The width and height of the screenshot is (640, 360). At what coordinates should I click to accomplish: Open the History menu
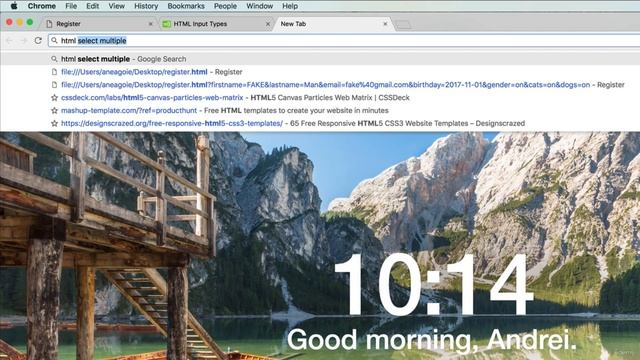146,6
